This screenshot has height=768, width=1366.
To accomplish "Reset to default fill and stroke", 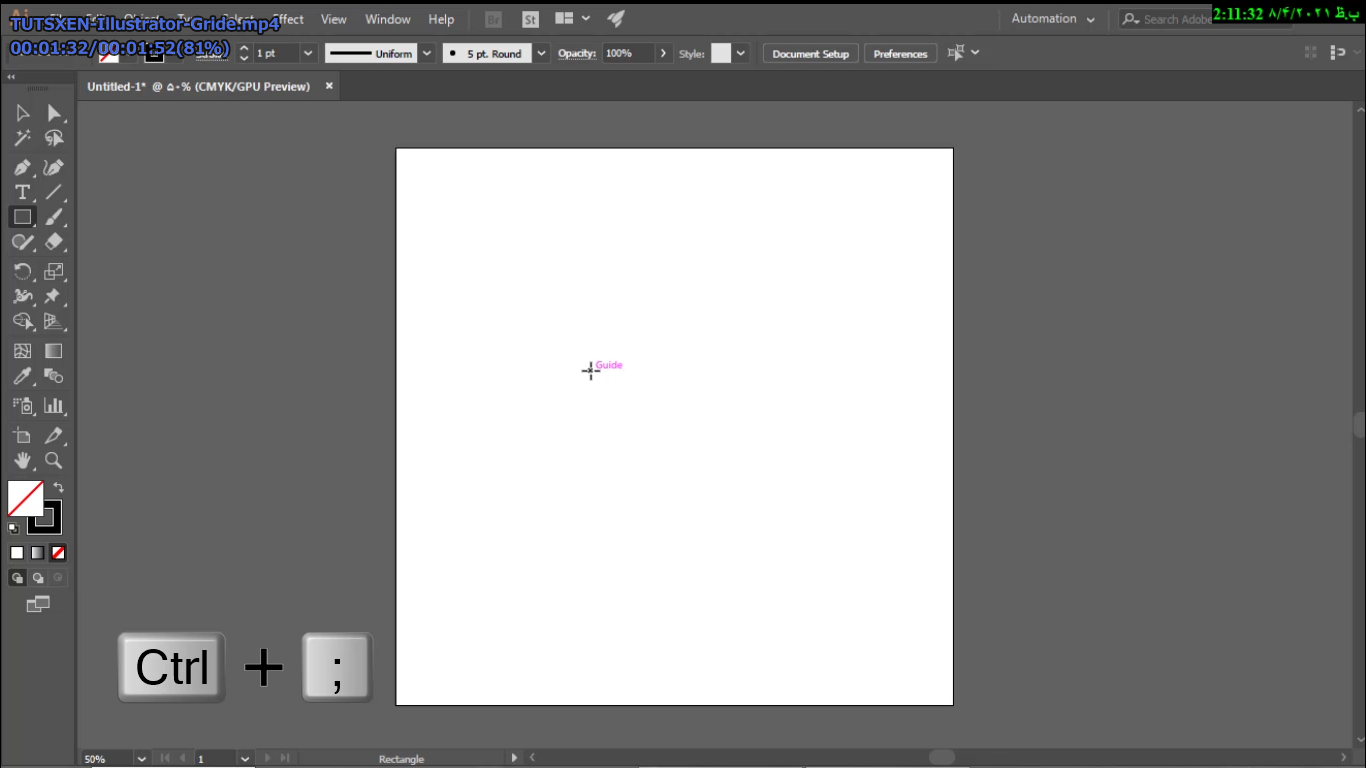I will (x=13, y=528).
